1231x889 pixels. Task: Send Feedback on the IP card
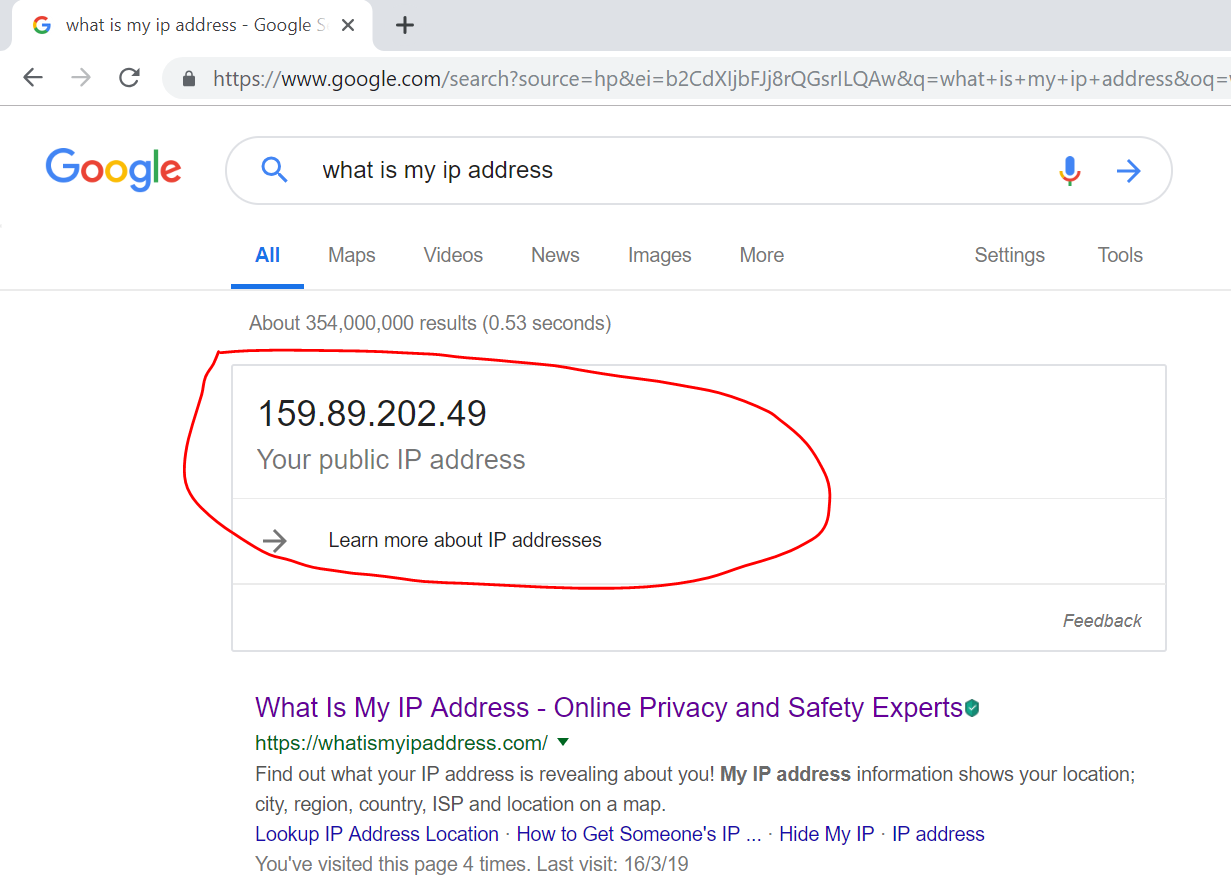point(1102,621)
